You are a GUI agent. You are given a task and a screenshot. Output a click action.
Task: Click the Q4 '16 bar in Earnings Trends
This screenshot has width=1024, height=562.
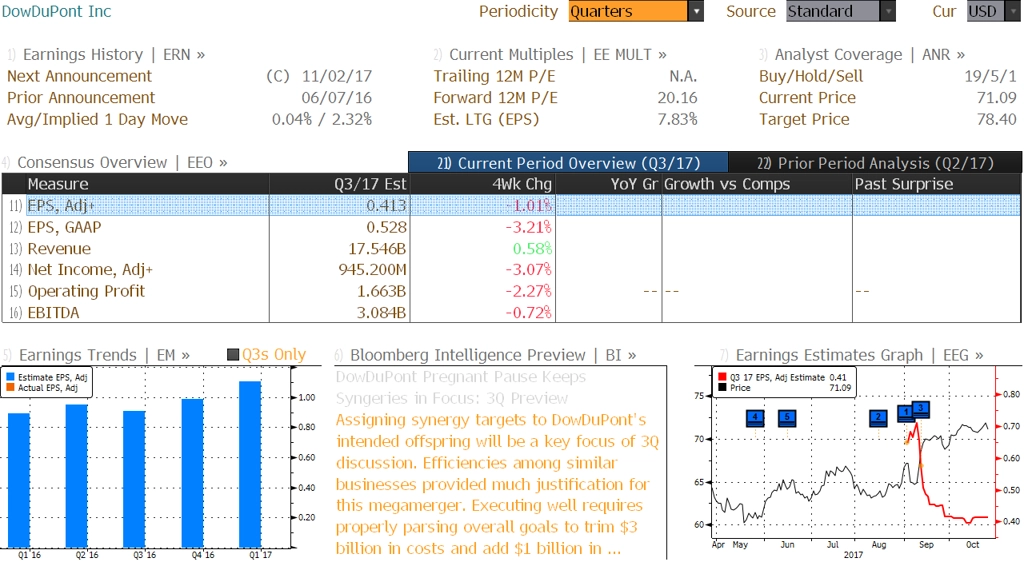coord(192,473)
